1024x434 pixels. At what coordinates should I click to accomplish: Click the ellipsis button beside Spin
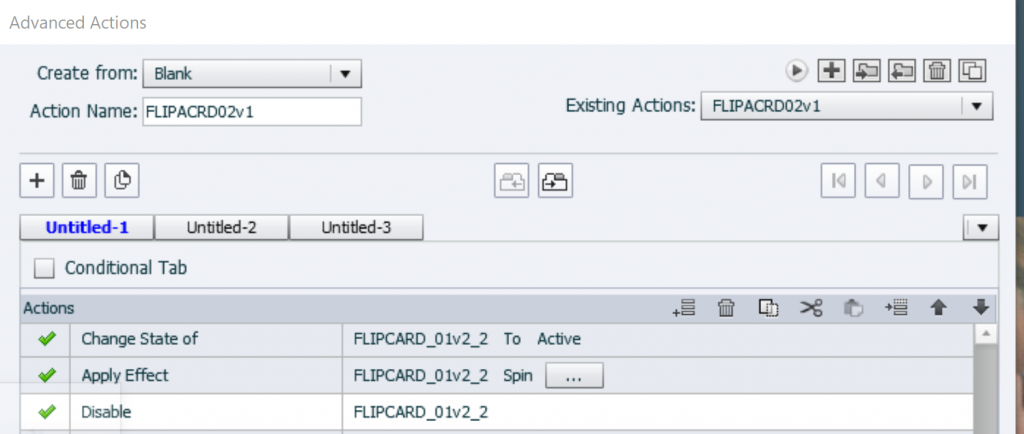574,376
